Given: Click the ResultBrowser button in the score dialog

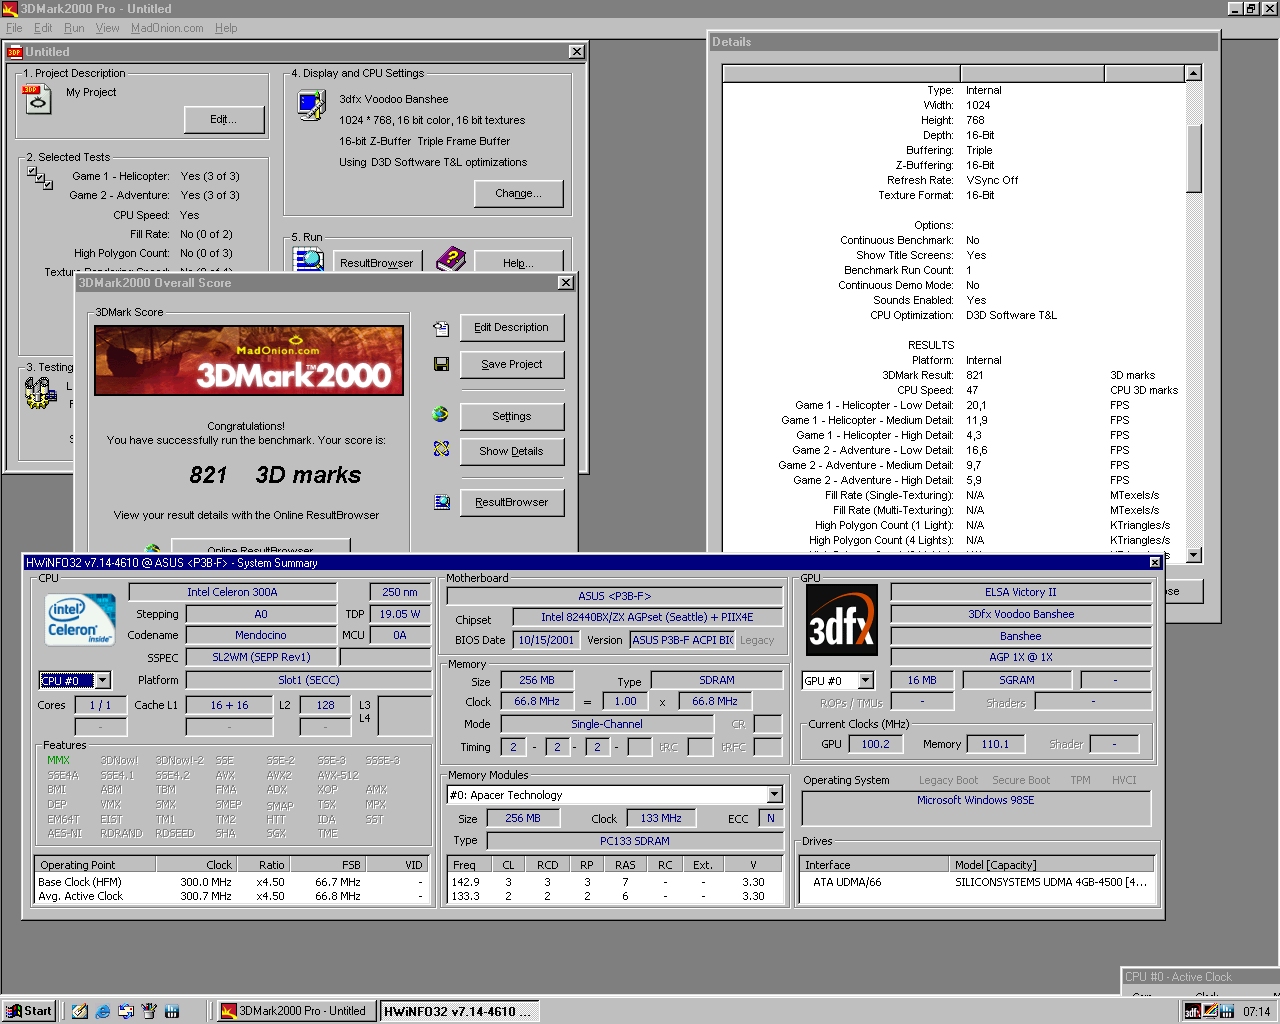Looking at the screenshot, I should [511, 502].
